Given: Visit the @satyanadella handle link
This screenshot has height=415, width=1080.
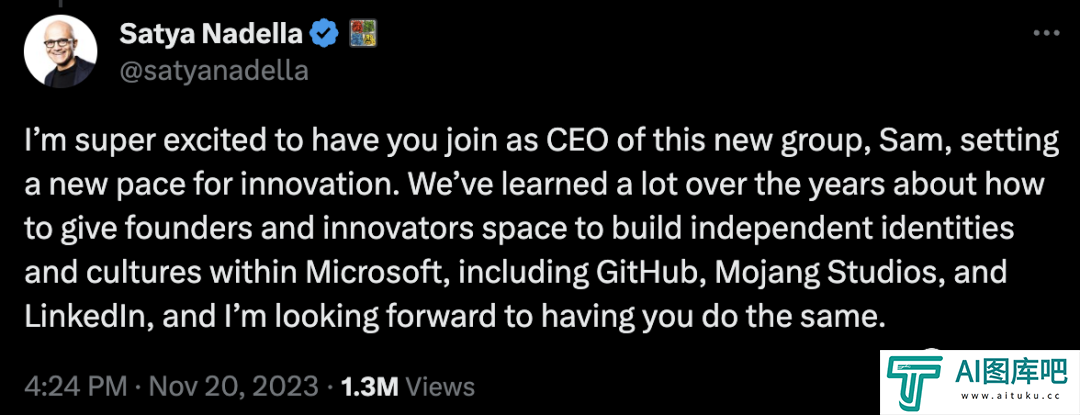Looking at the screenshot, I should 214,71.
